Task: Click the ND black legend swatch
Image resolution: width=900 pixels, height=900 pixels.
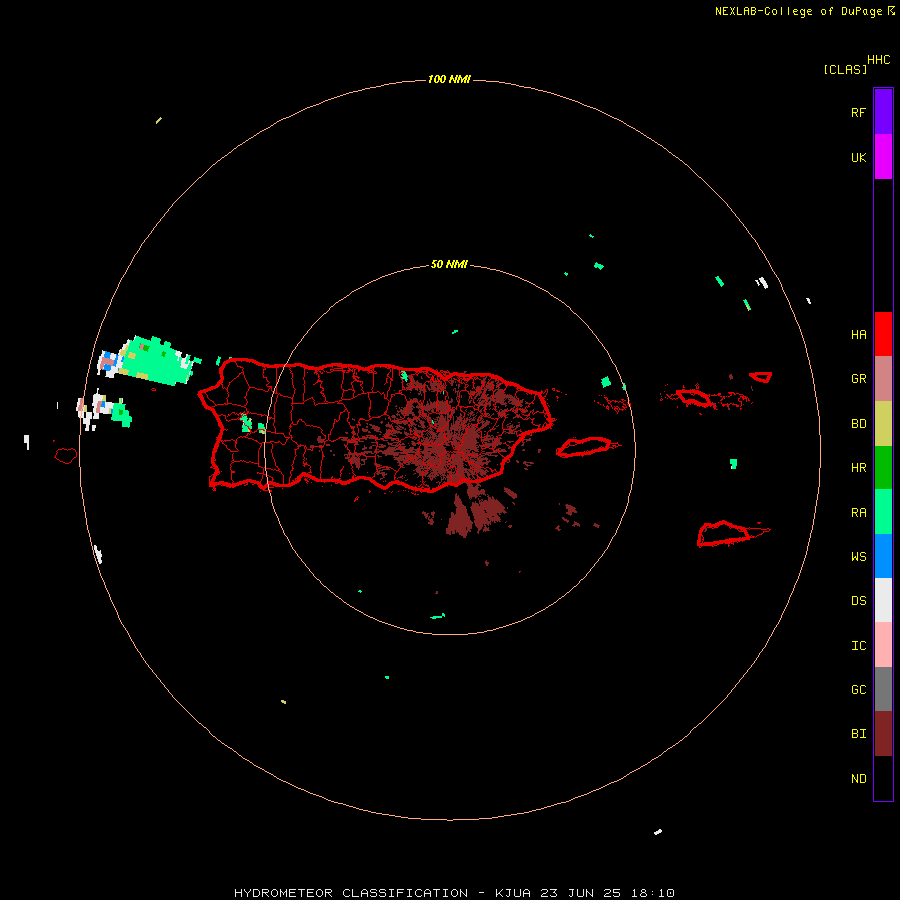Action: (x=883, y=778)
